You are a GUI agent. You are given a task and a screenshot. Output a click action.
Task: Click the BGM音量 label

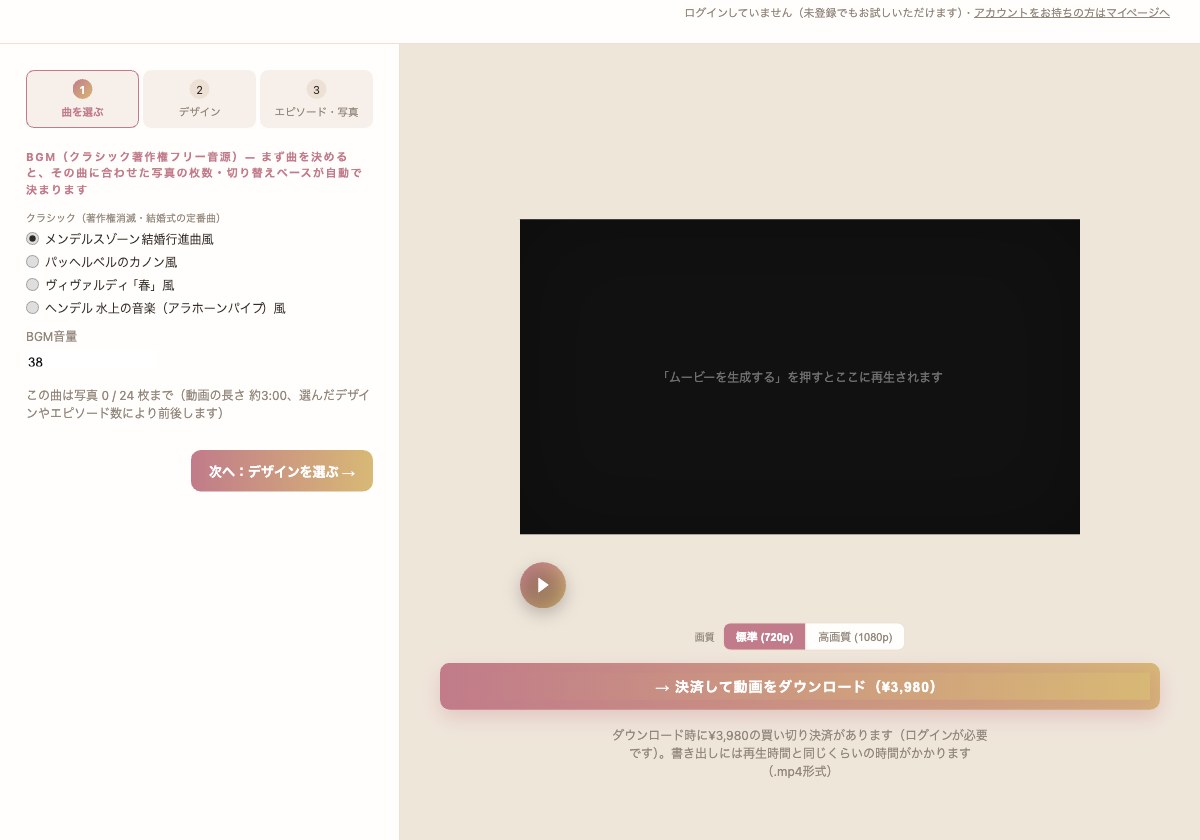click(x=52, y=336)
